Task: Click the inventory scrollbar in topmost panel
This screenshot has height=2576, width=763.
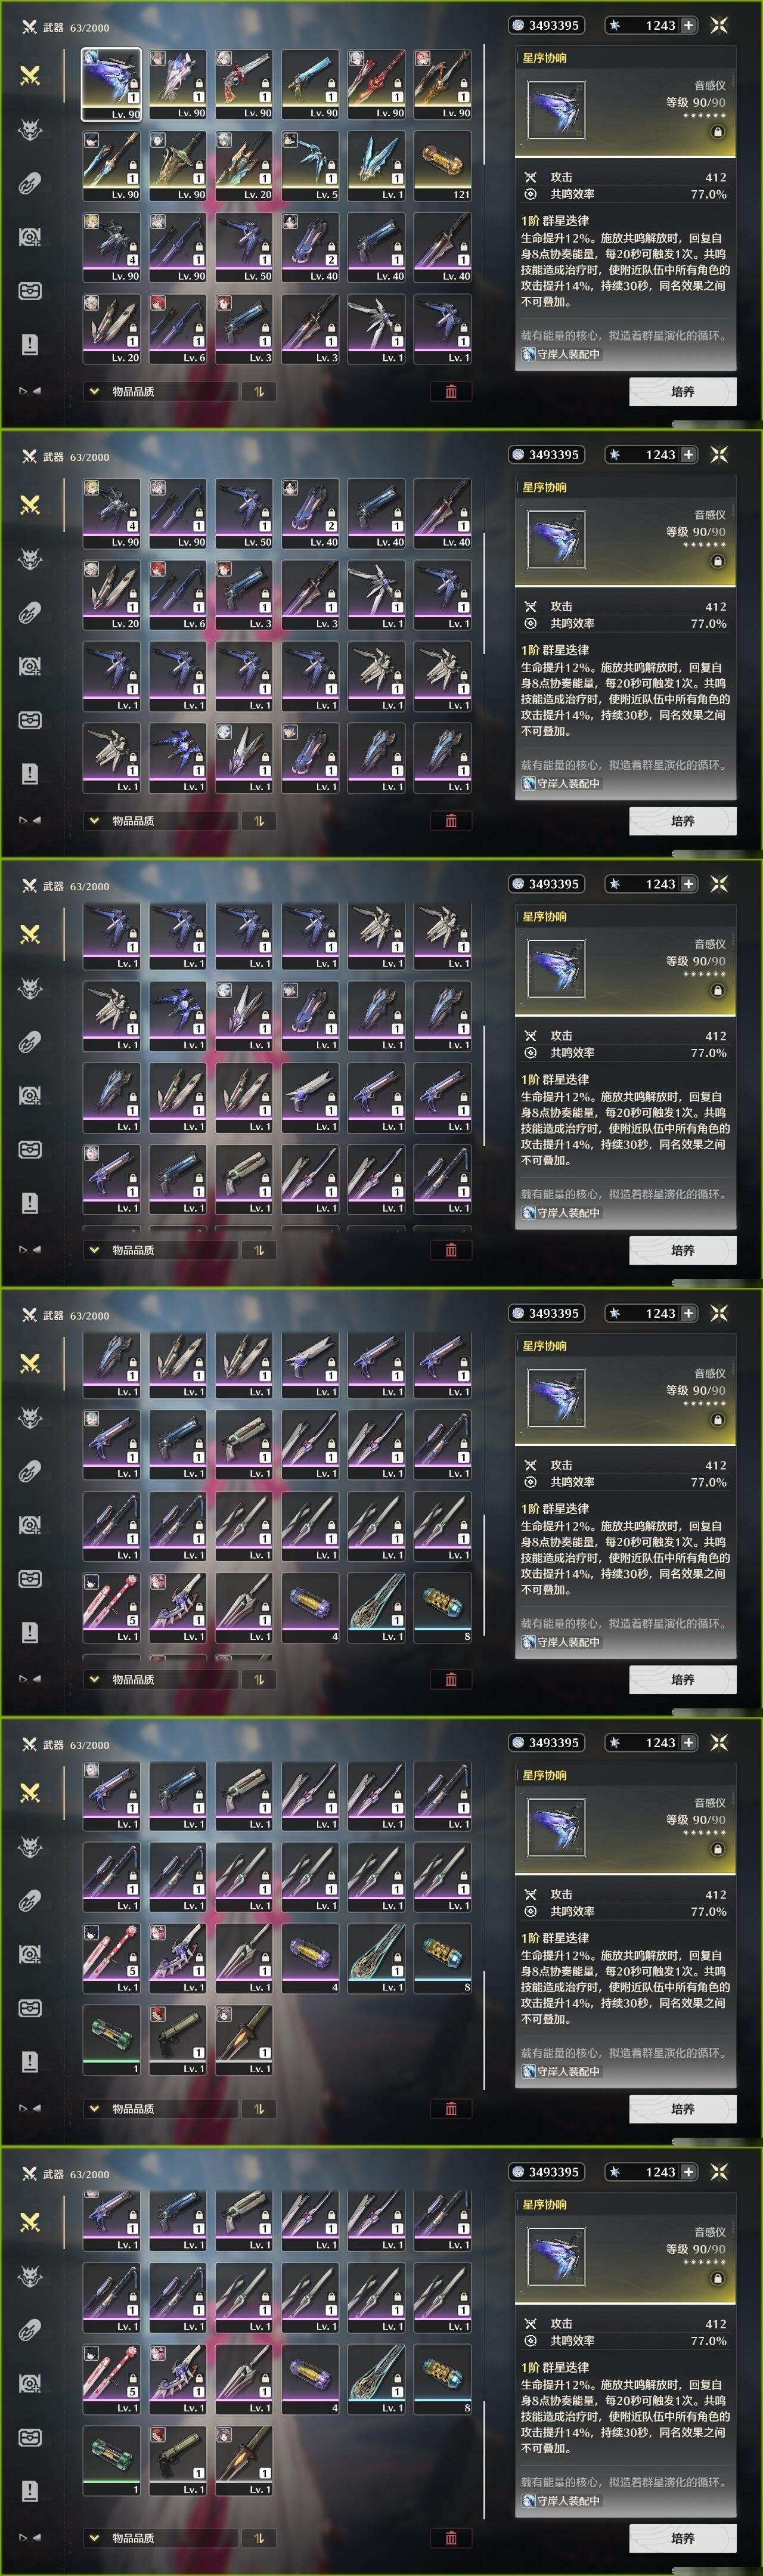Action: coord(485,104)
